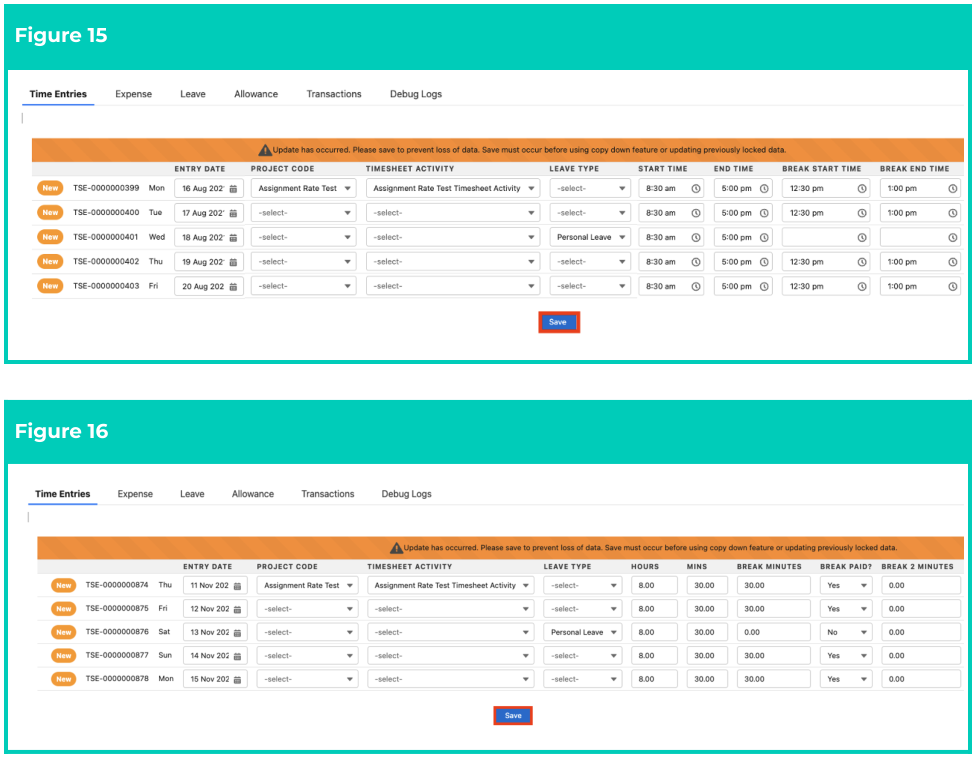Open Project Code dropdown for TSE-0000000399
This screenshot has width=976, height=758.
304,189
